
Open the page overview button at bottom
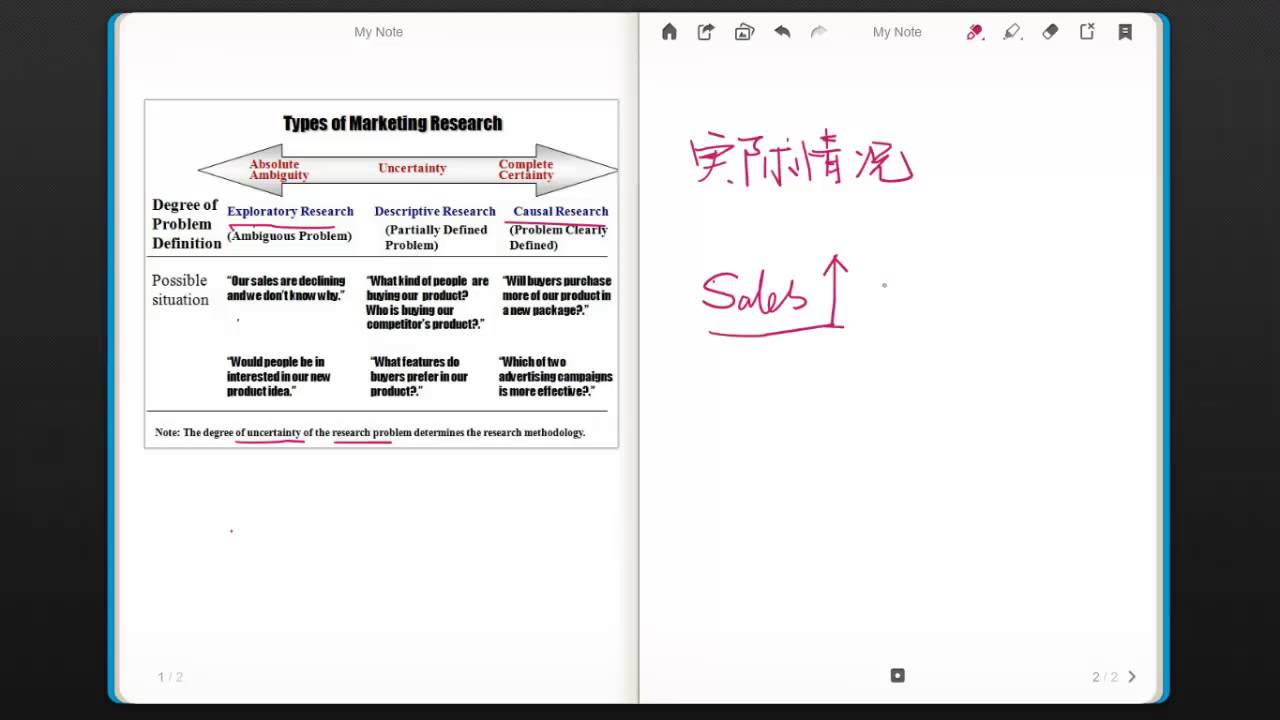click(x=897, y=676)
